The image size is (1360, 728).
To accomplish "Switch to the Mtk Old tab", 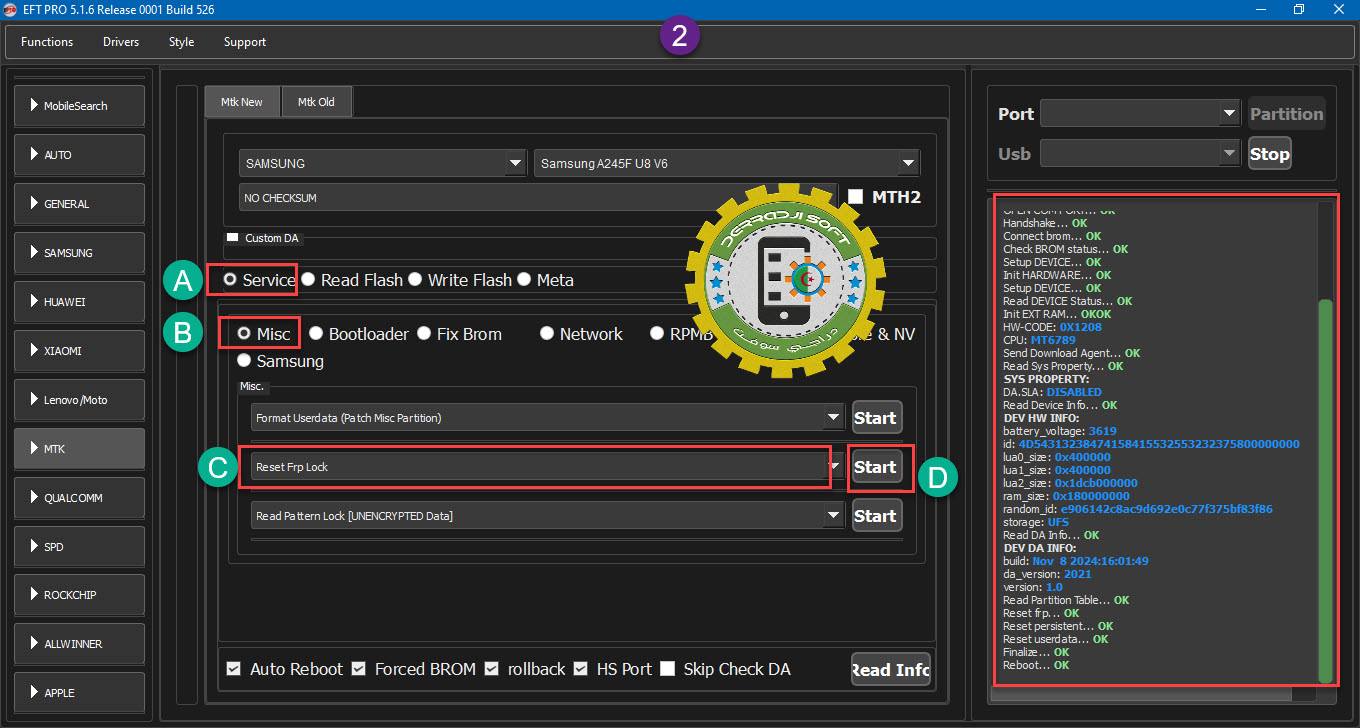I will 316,102.
